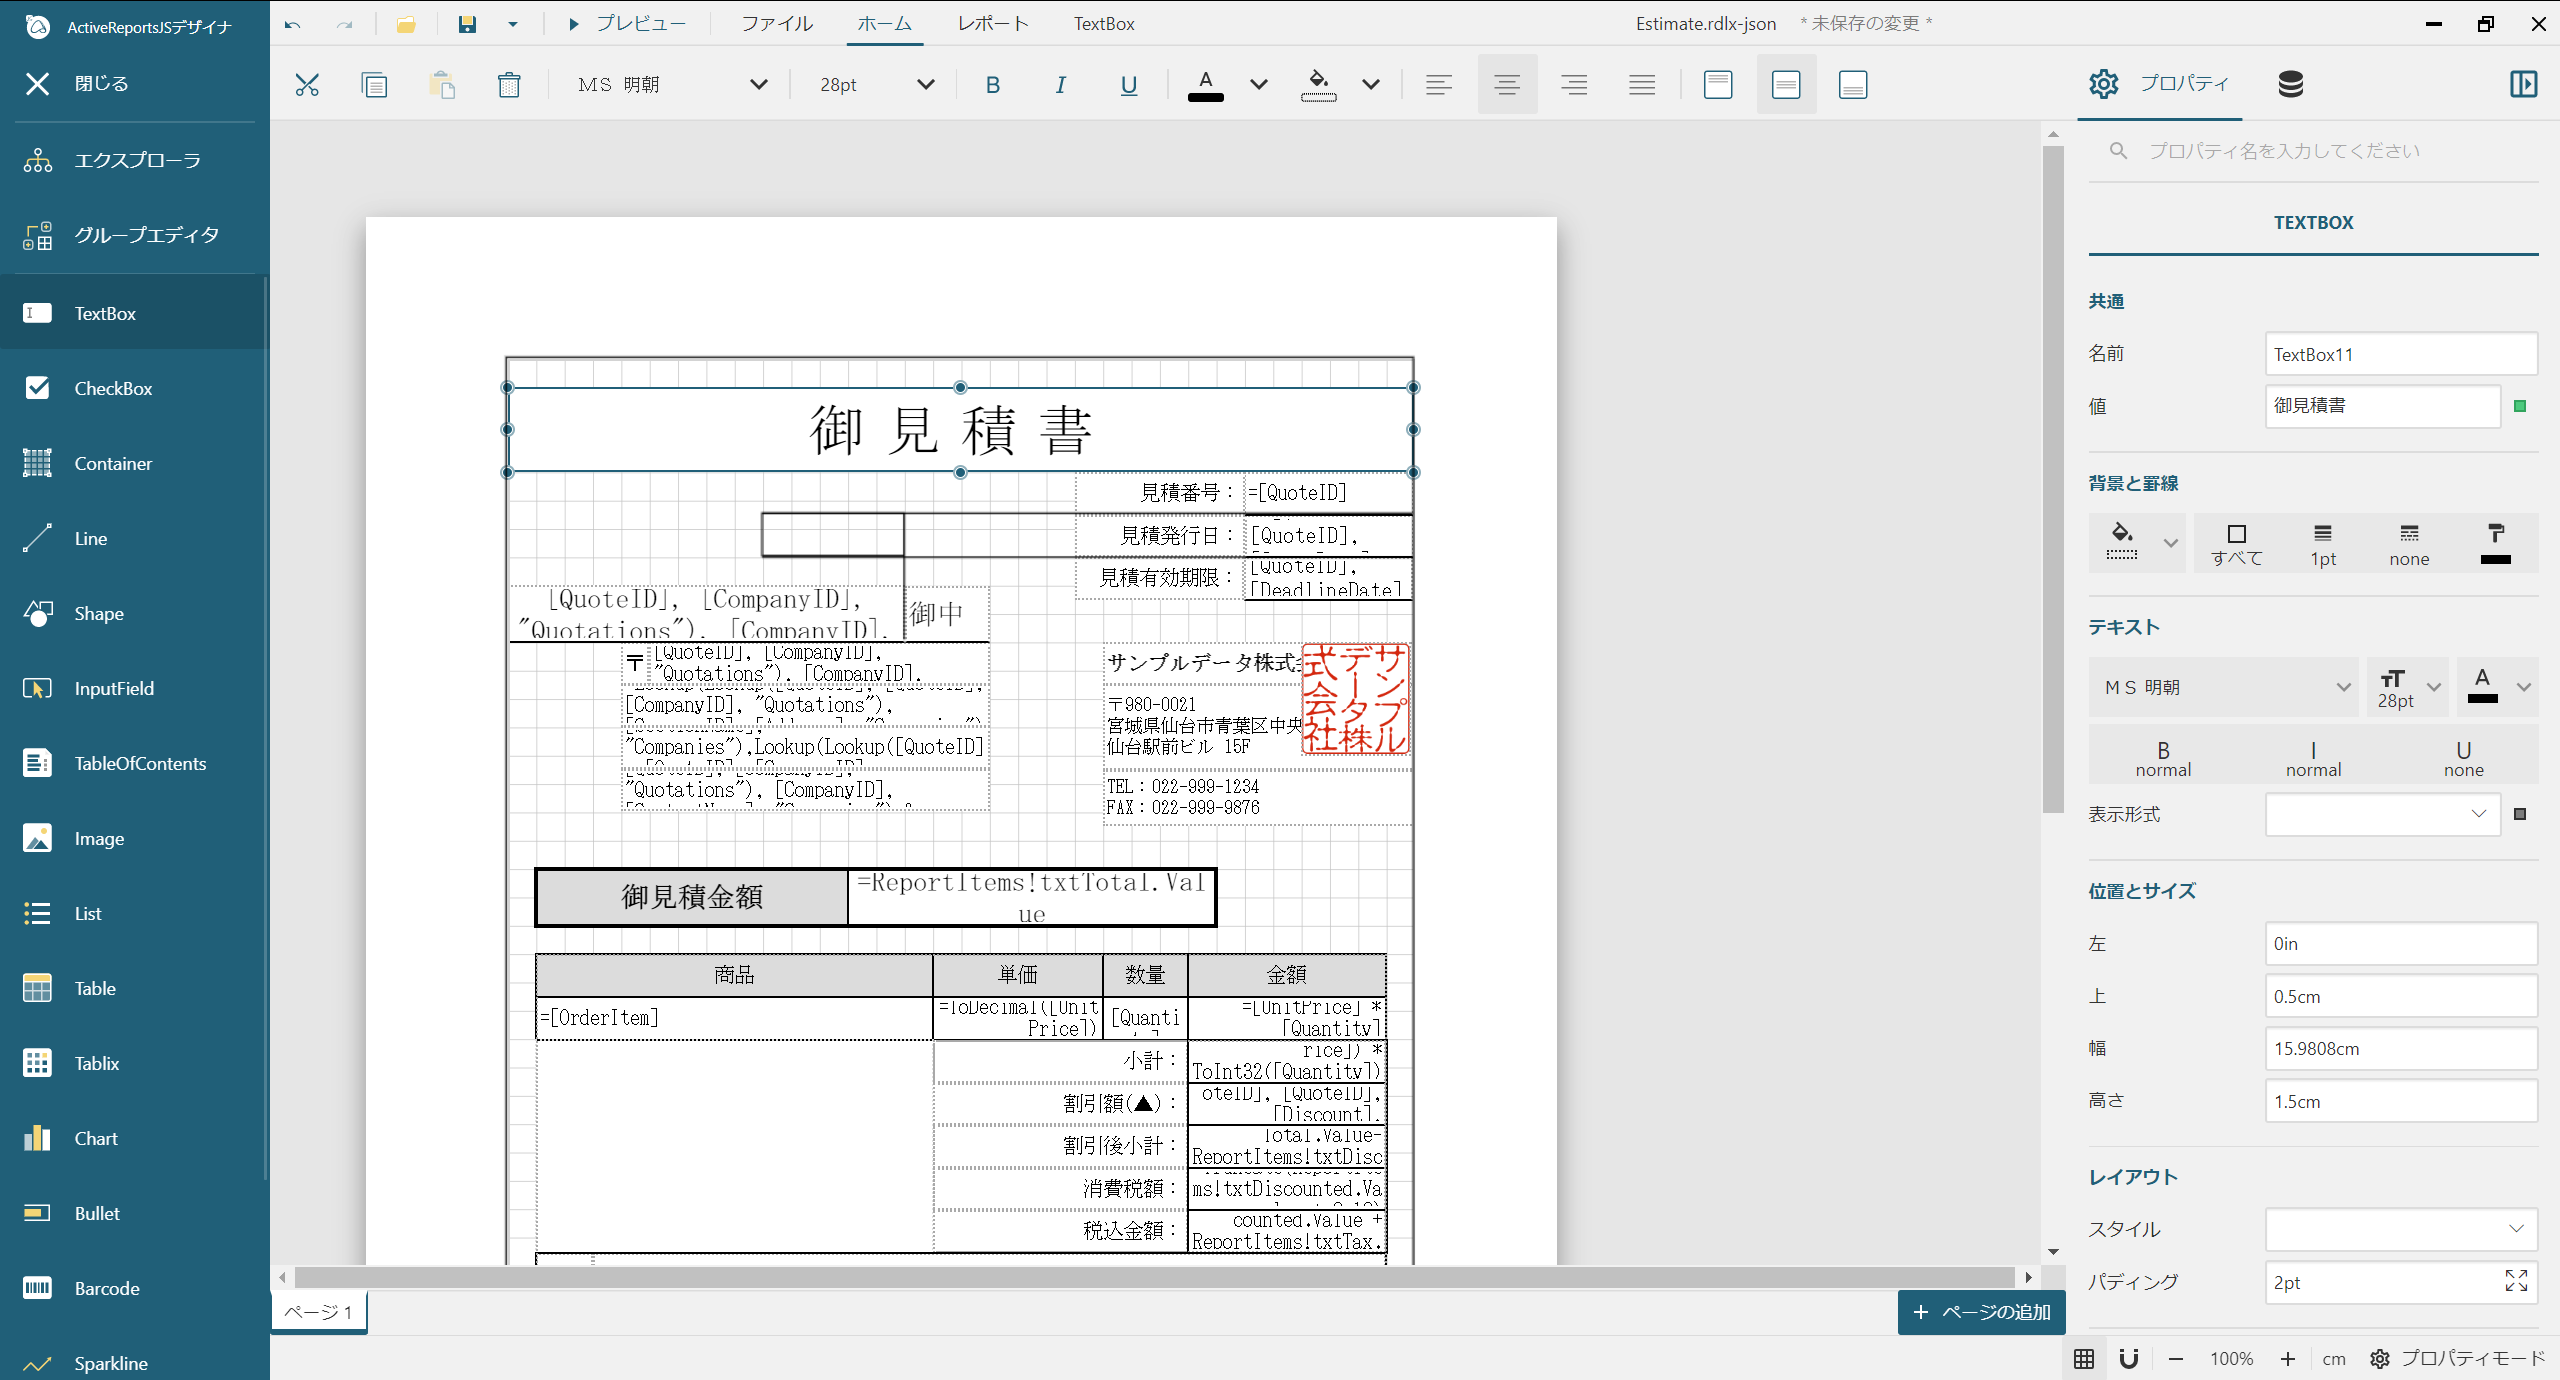Switch to the レポート tab
The image size is (2560, 1380).
pos(993,24)
